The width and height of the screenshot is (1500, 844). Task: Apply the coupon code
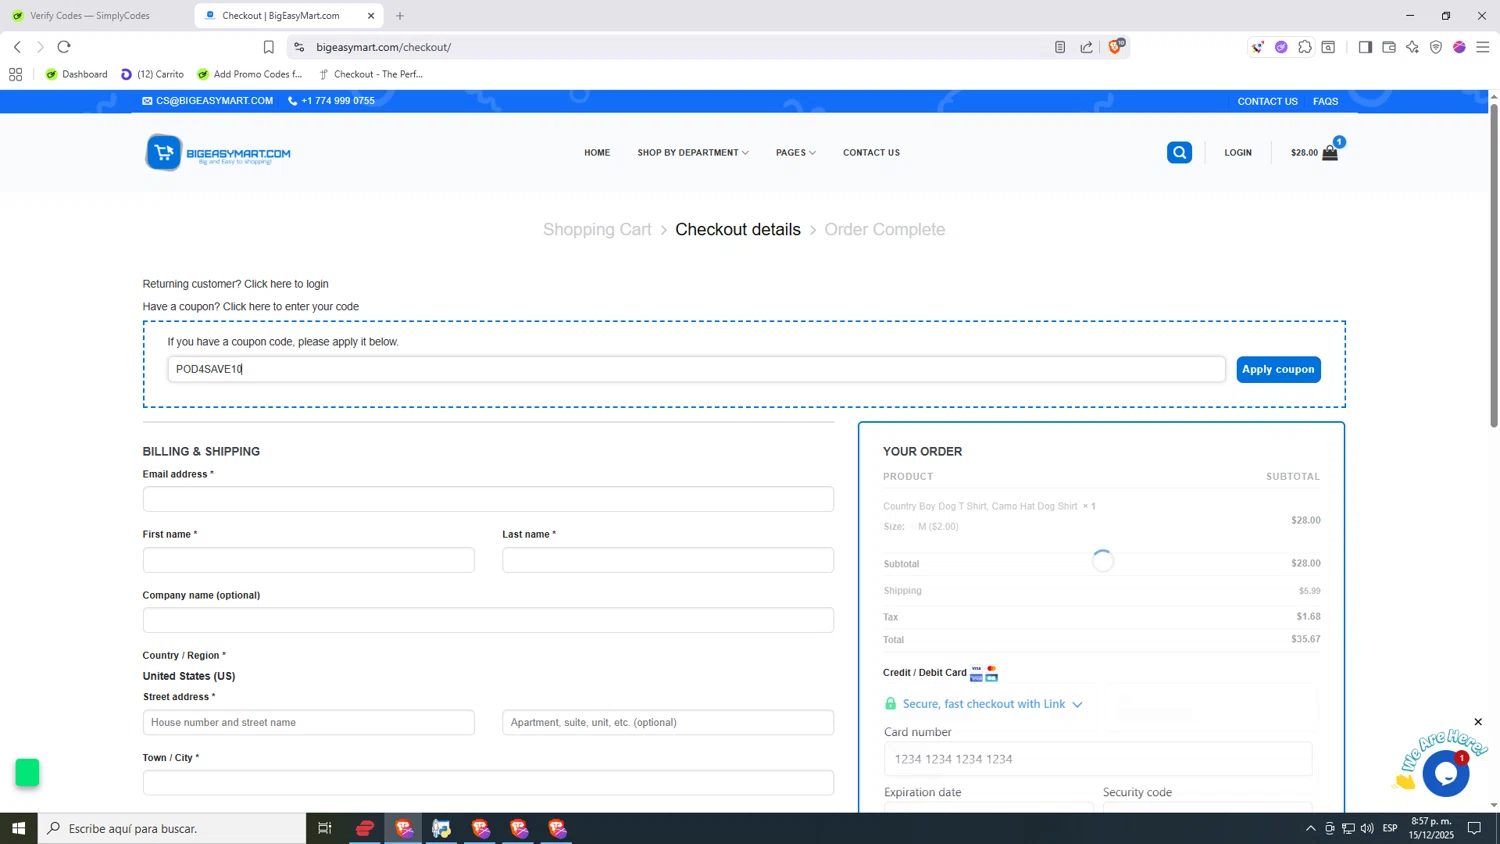(x=1278, y=369)
